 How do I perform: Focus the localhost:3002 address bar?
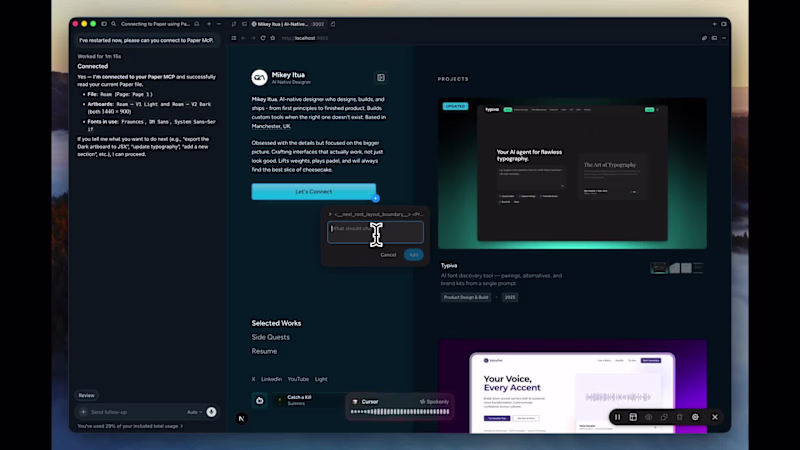tap(305, 38)
